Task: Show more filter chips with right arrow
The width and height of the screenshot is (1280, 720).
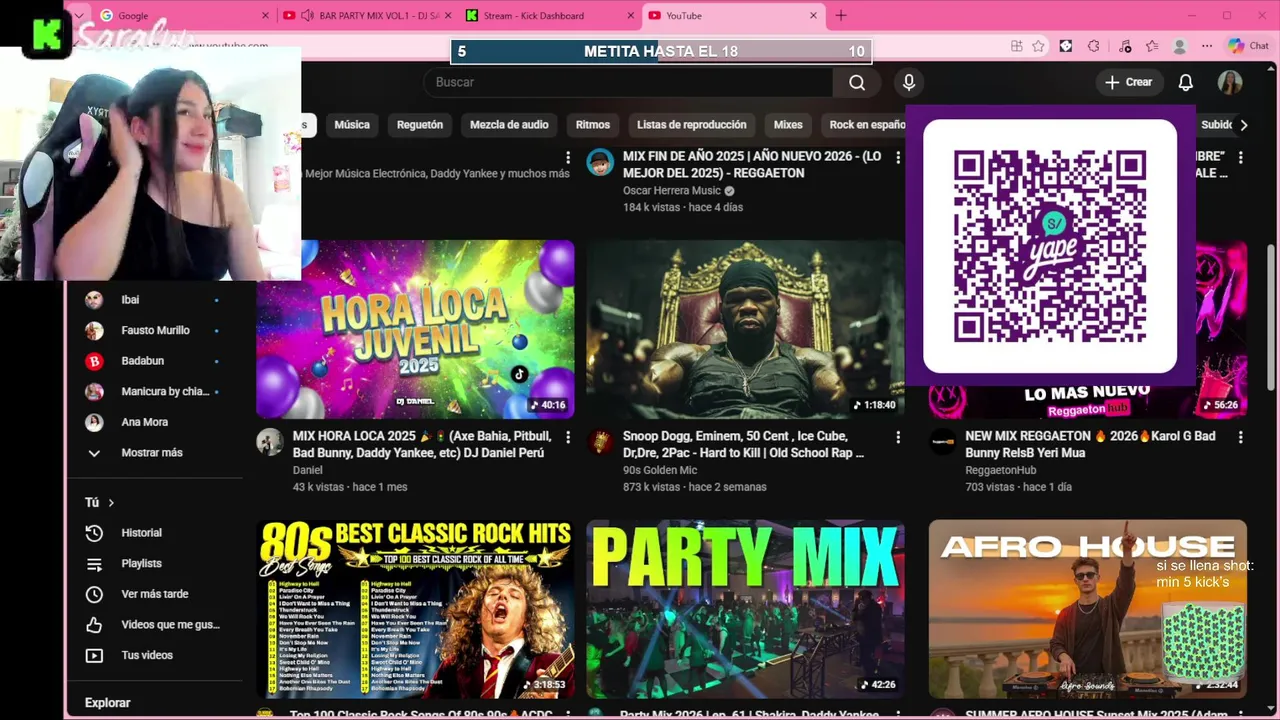Action: (x=1243, y=125)
